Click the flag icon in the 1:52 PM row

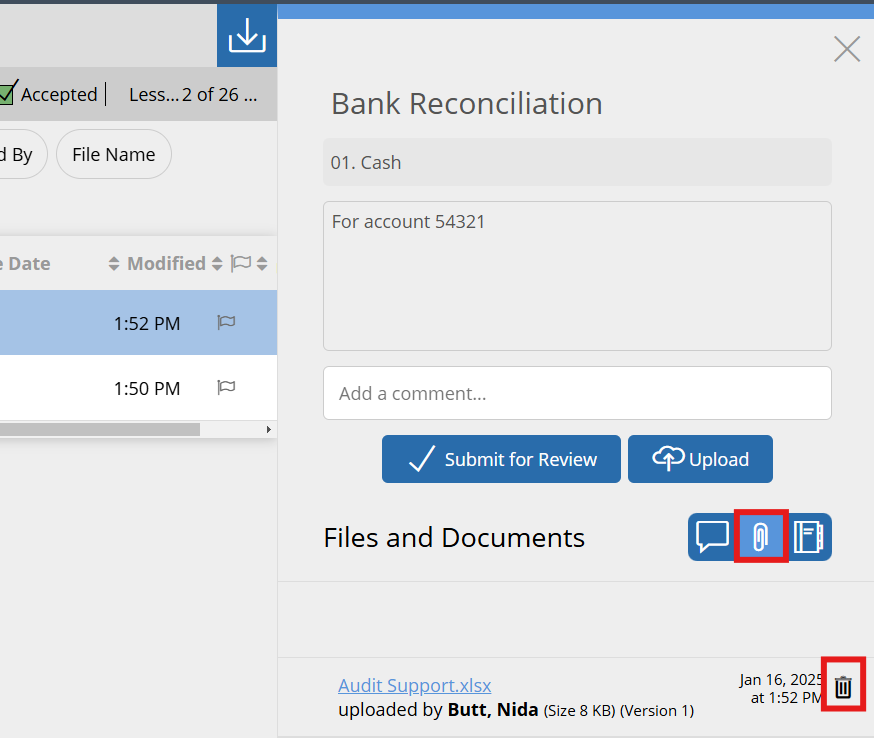point(227,322)
